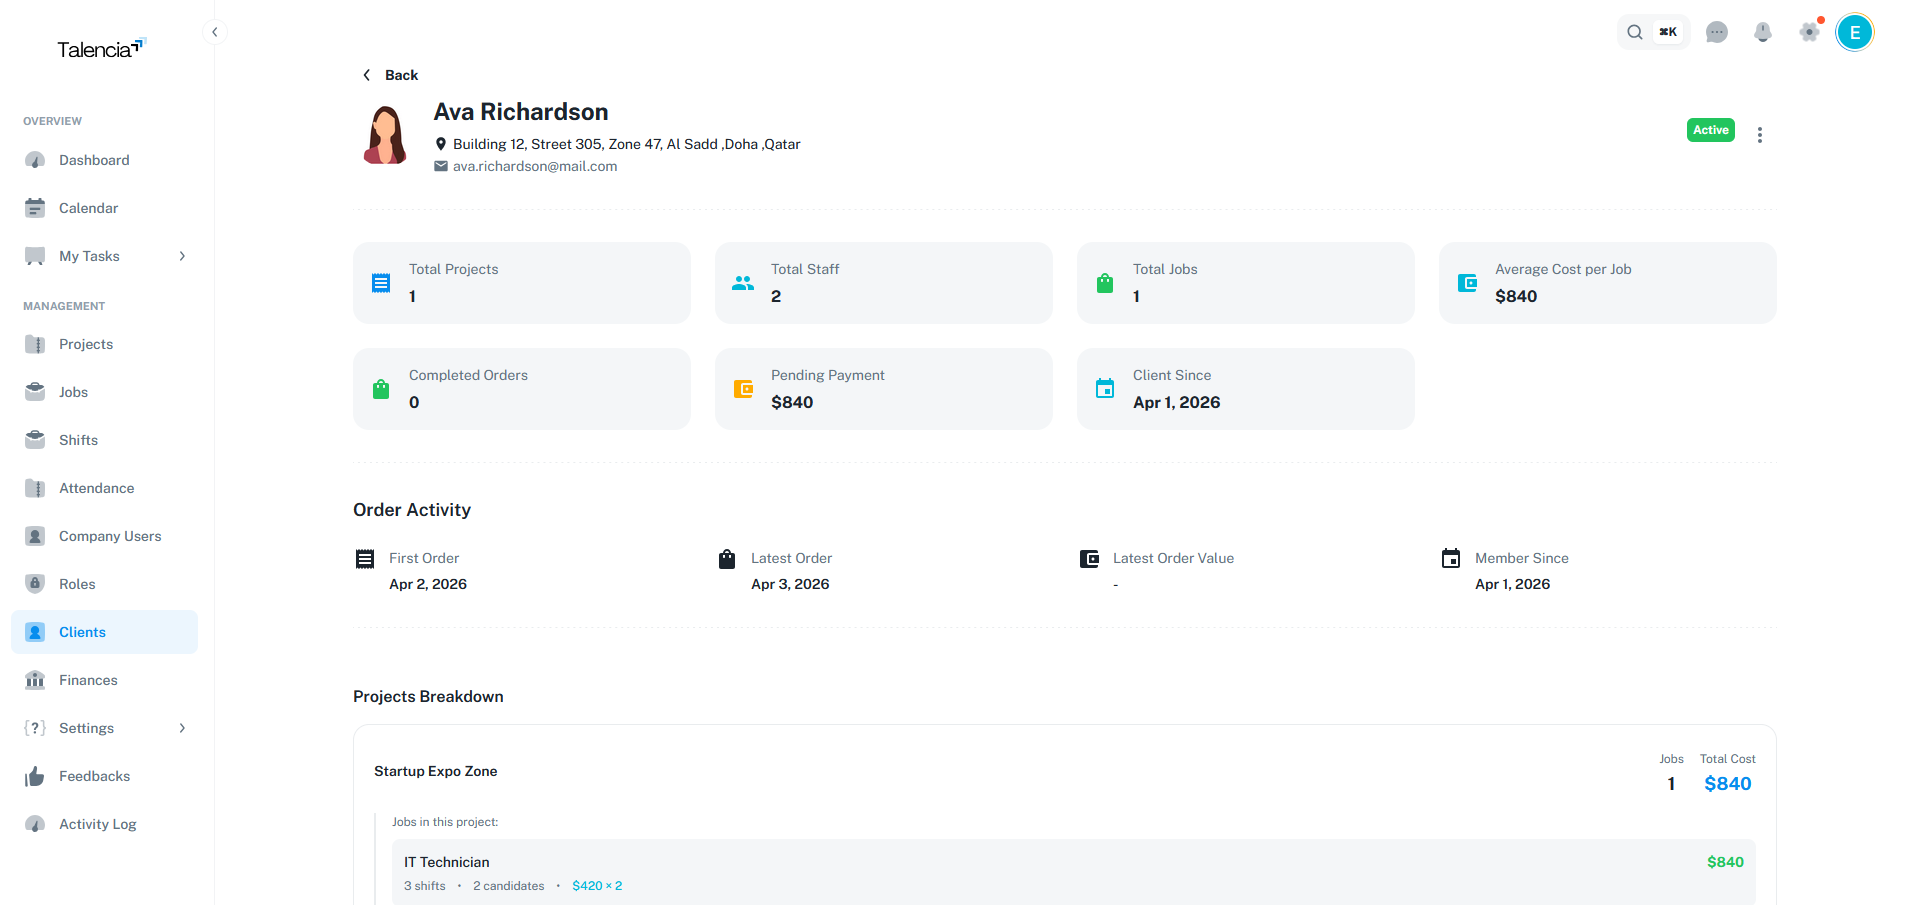Open the Company Users page
1908x905 pixels.
[x=109, y=535]
